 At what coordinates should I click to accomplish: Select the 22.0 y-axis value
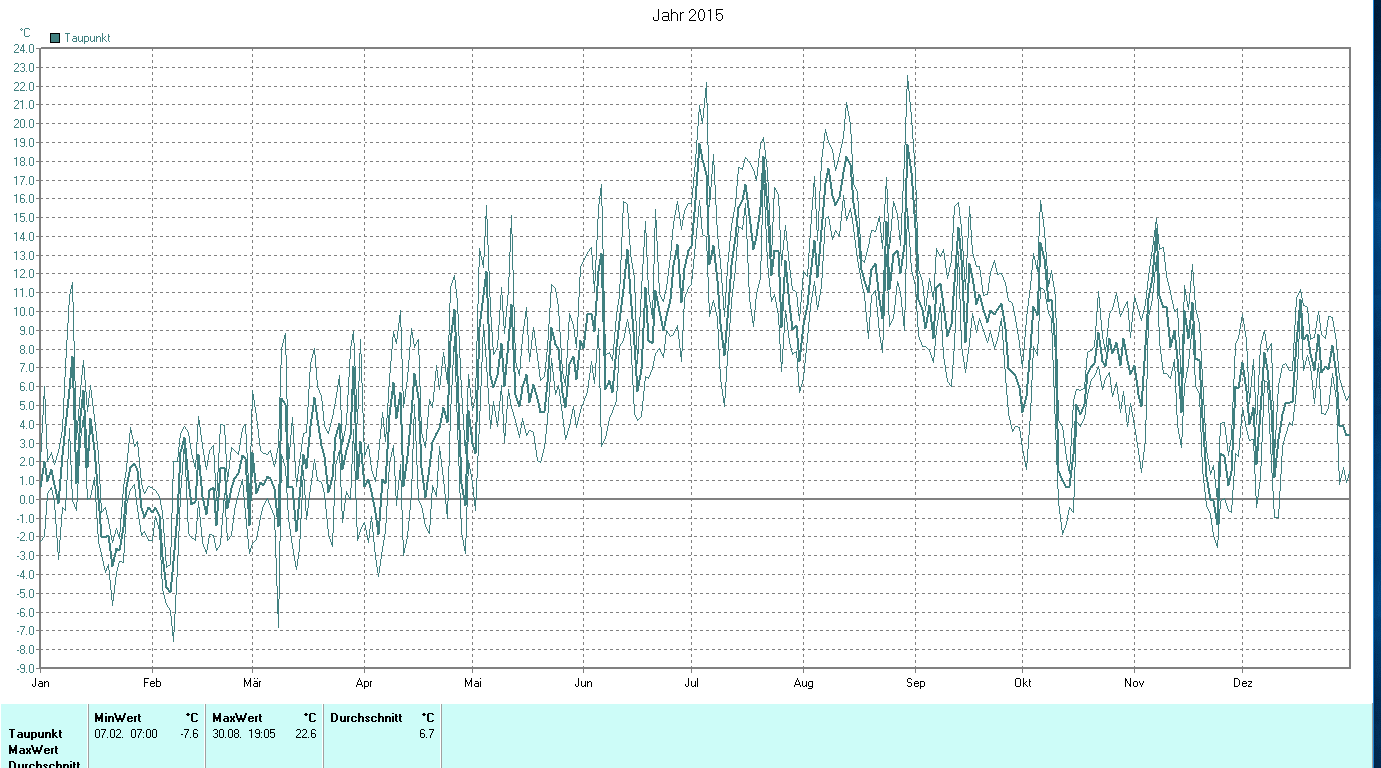point(24,86)
